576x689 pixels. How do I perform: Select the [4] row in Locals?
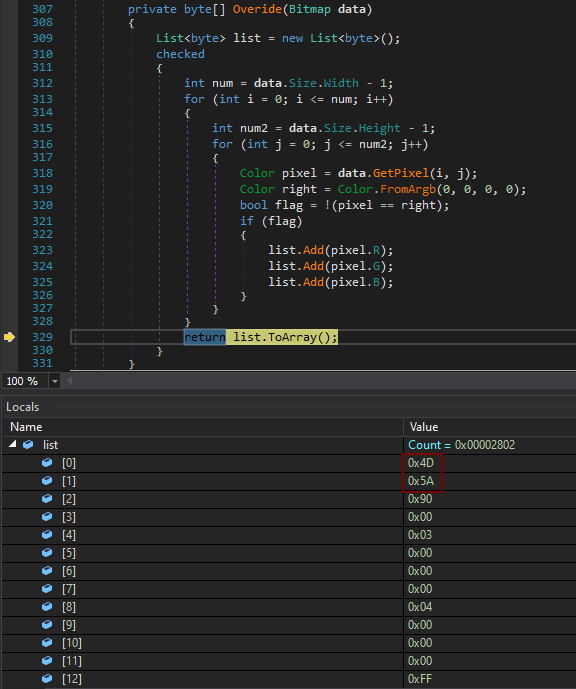[x=289, y=535]
